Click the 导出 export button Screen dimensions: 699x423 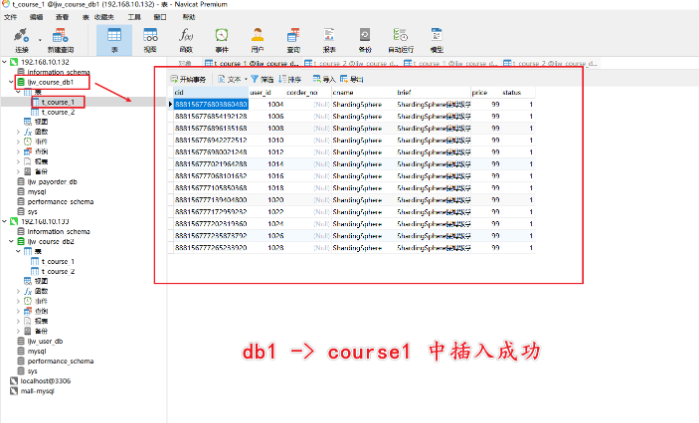(352, 79)
